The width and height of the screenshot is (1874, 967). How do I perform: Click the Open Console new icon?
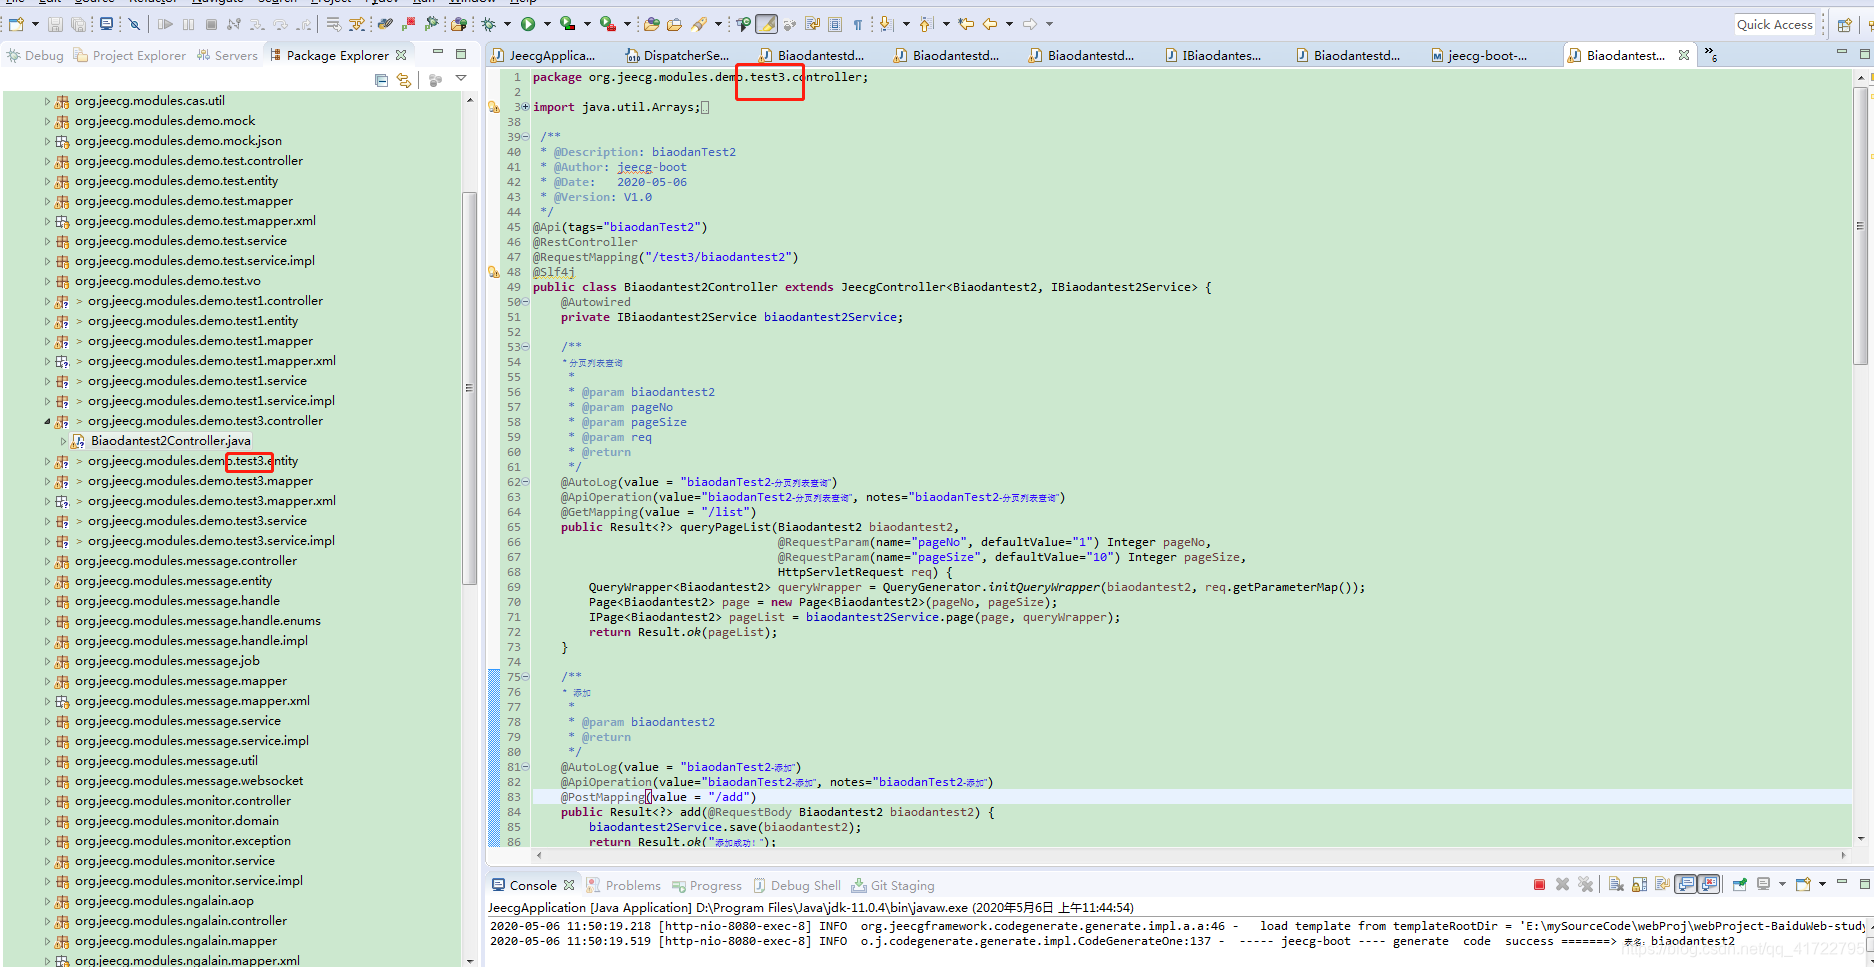tap(1803, 884)
